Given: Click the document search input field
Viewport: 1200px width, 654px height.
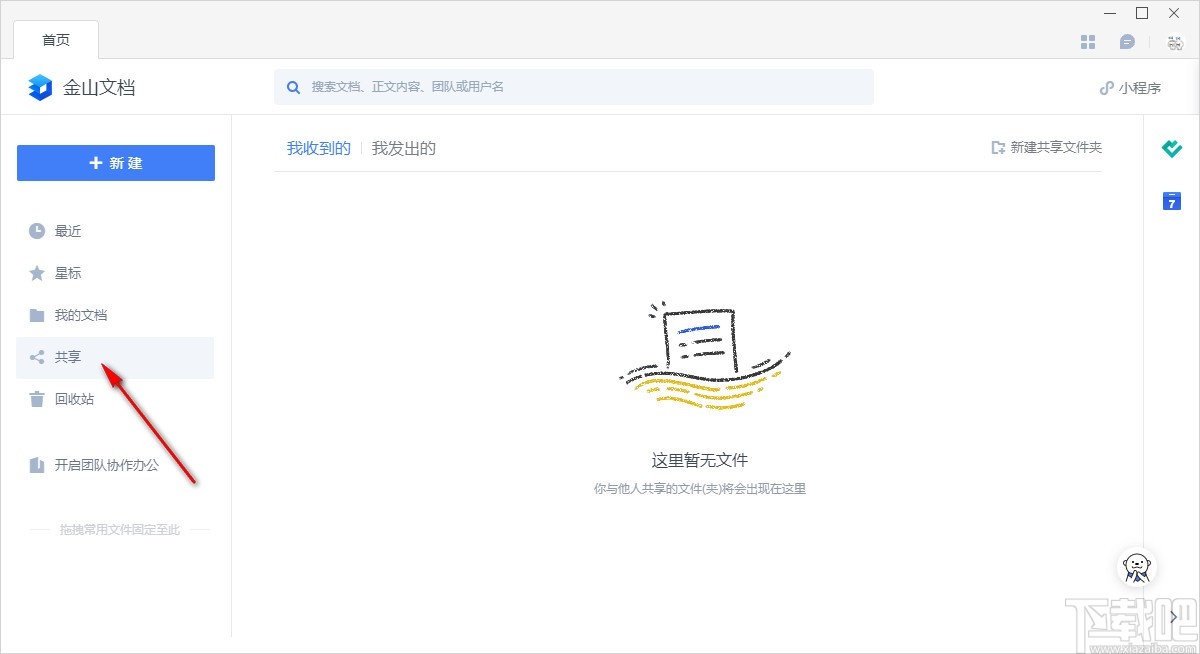Looking at the screenshot, I should (x=574, y=87).
